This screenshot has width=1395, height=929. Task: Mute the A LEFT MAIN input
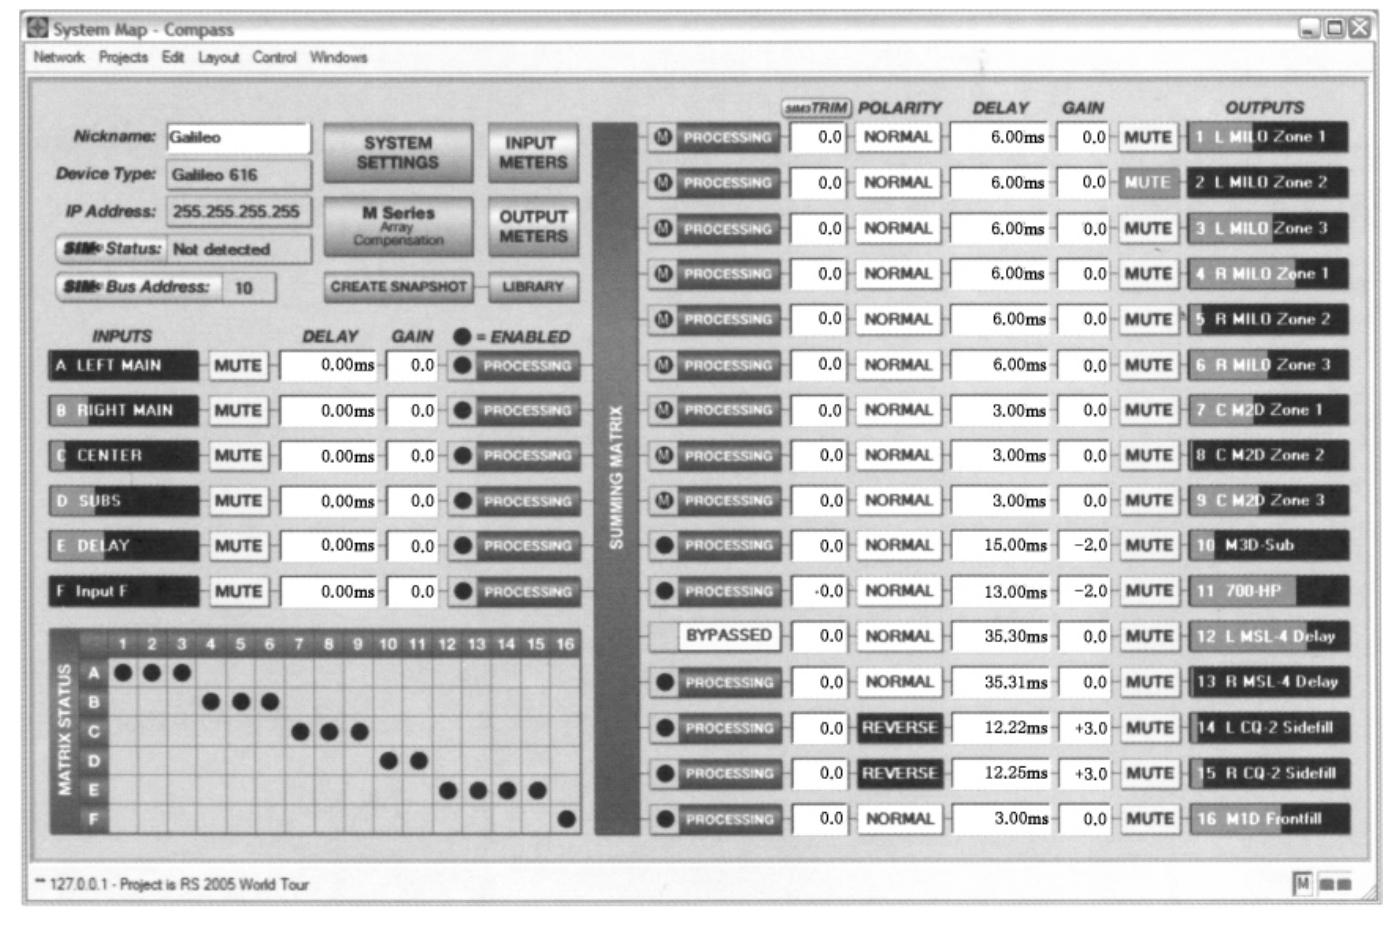click(238, 366)
